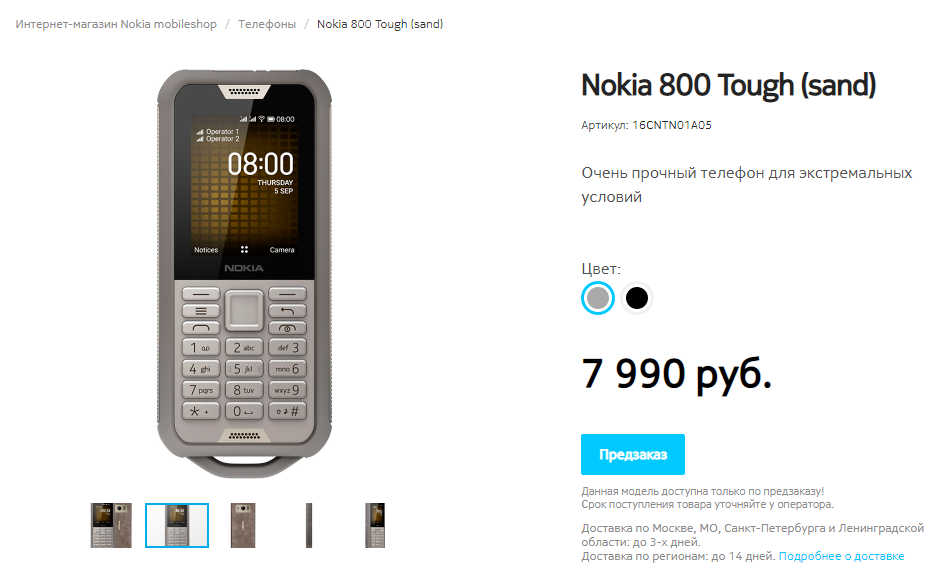The height and width of the screenshot is (585, 933).
Task: Click the NOKIA logo on the phone
Action: [244, 268]
